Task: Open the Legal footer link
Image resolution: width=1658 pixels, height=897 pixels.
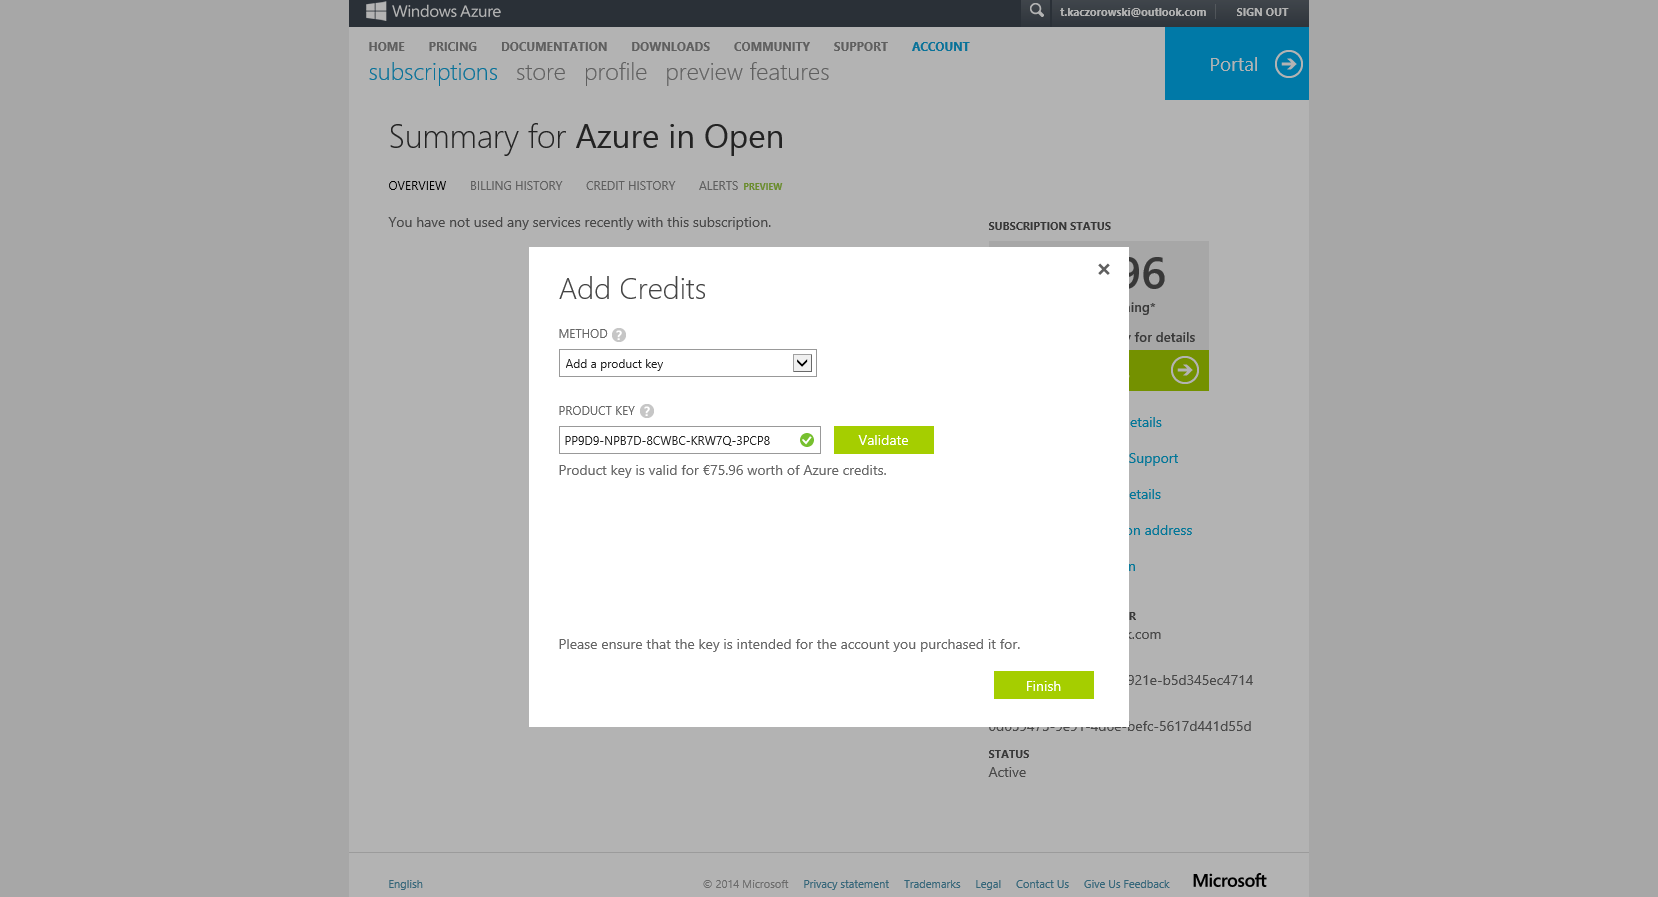Action: click(x=988, y=884)
